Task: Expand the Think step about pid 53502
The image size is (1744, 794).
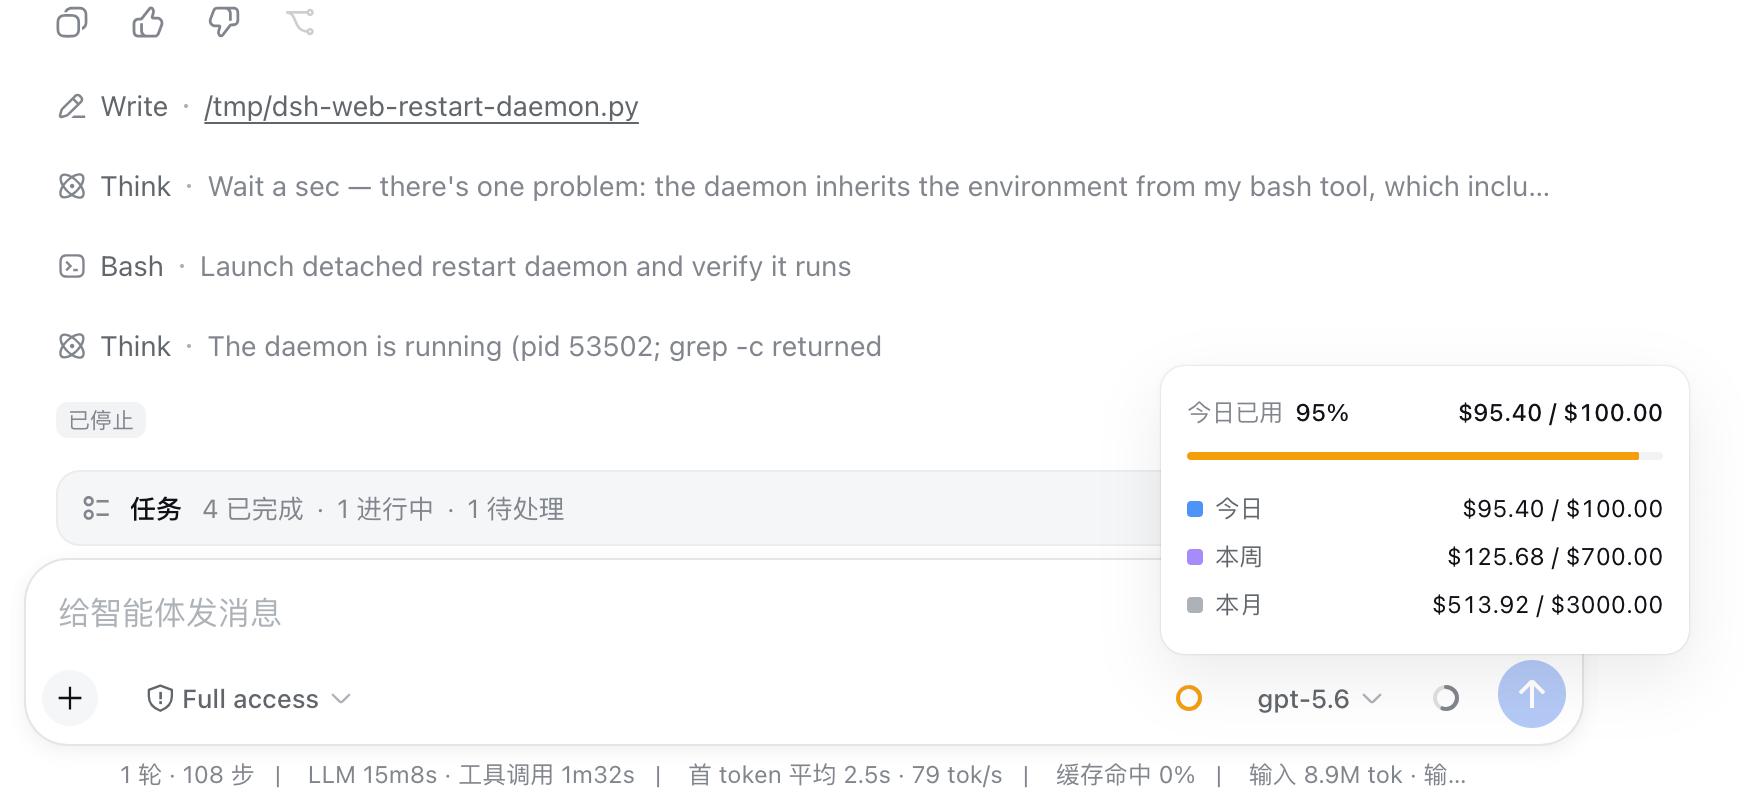Action: coord(470,346)
